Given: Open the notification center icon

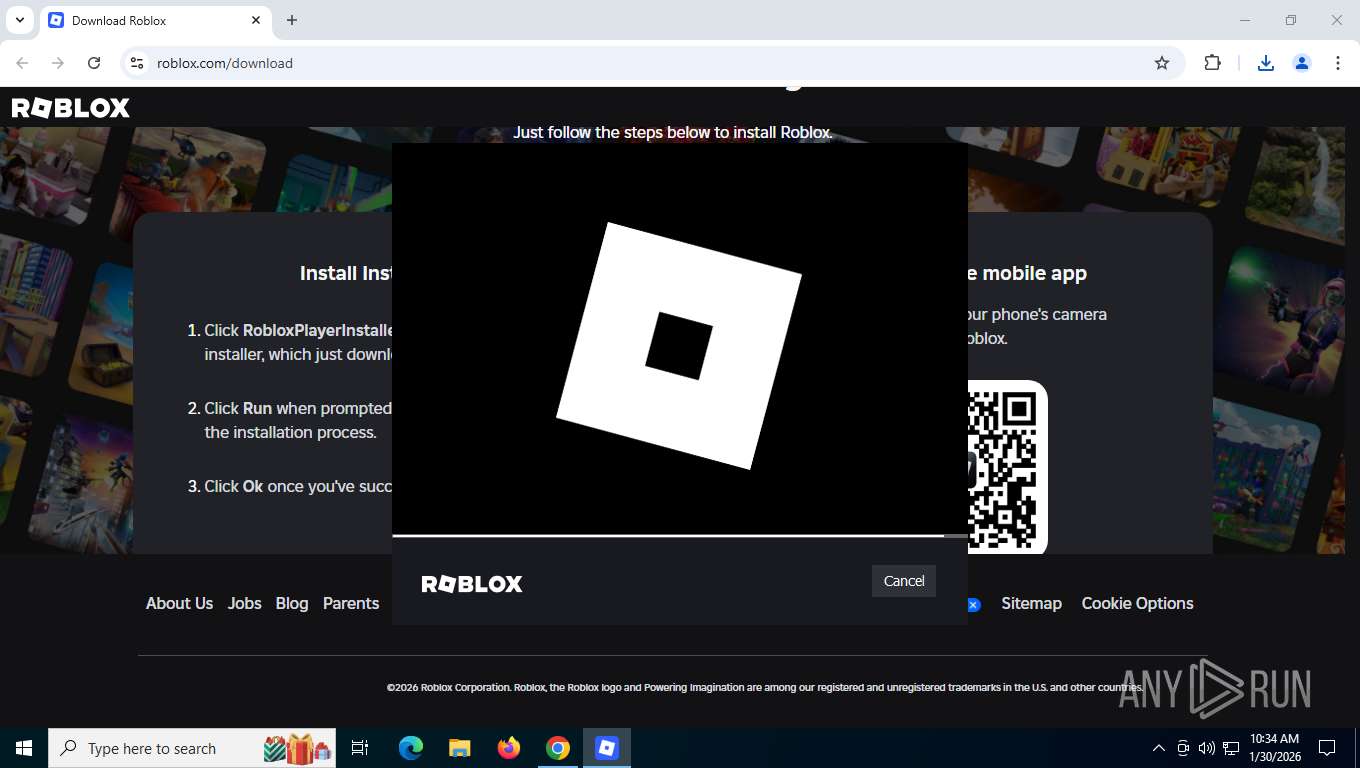Looking at the screenshot, I should [x=1327, y=748].
